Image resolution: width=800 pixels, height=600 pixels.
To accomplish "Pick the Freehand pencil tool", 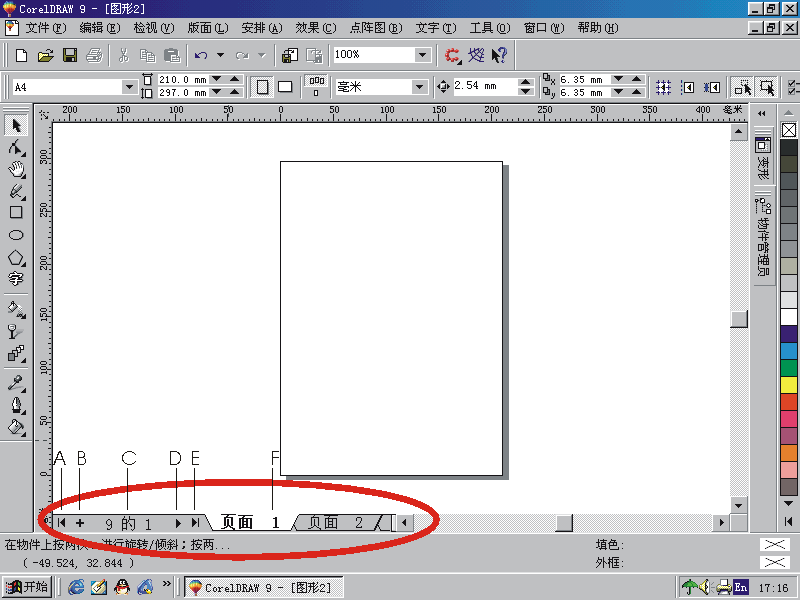I will pos(16,191).
